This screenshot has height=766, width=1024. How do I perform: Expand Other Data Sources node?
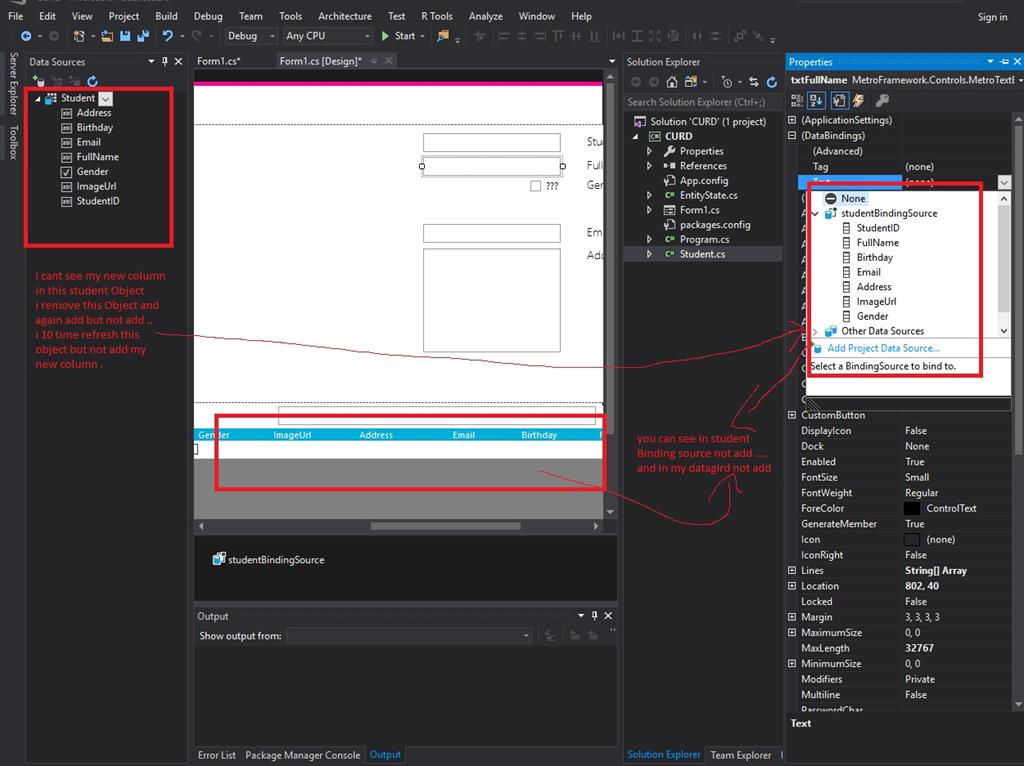tap(815, 331)
